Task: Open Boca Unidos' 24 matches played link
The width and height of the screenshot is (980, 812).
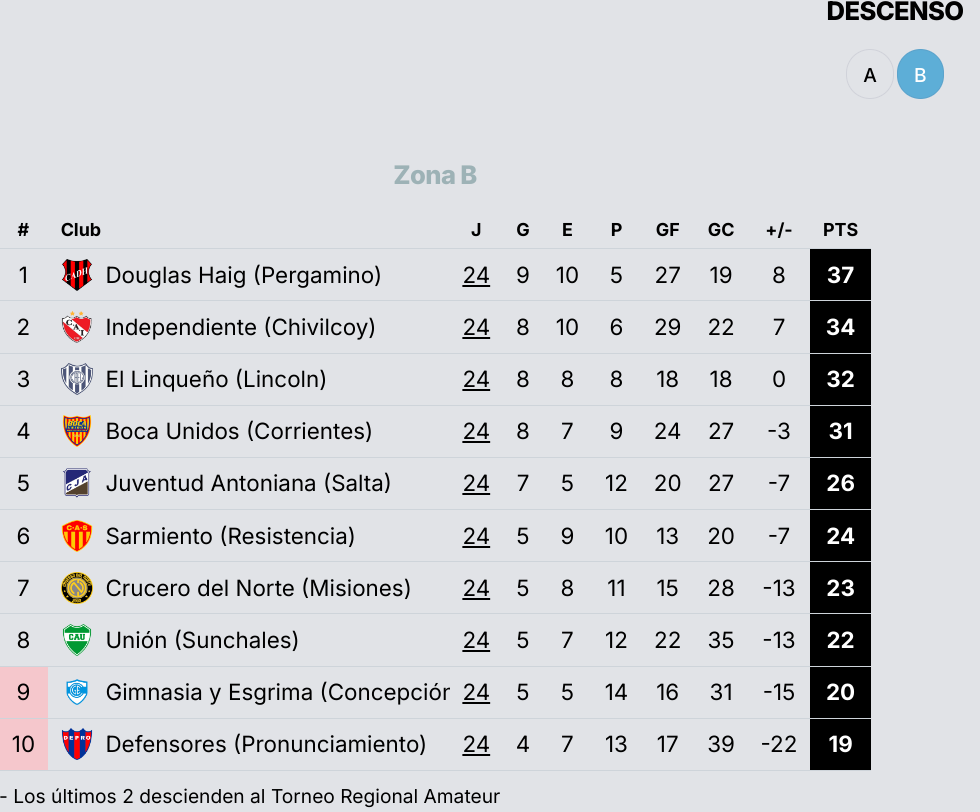Action: click(476, 431)
